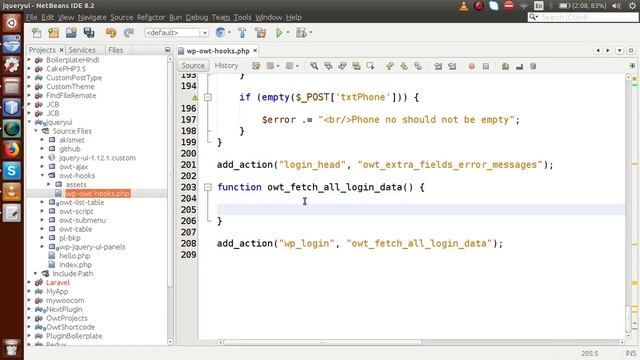This screenshot has height=360, width=640.
Task: Click the Search field in top right
Action: (583, 17)
